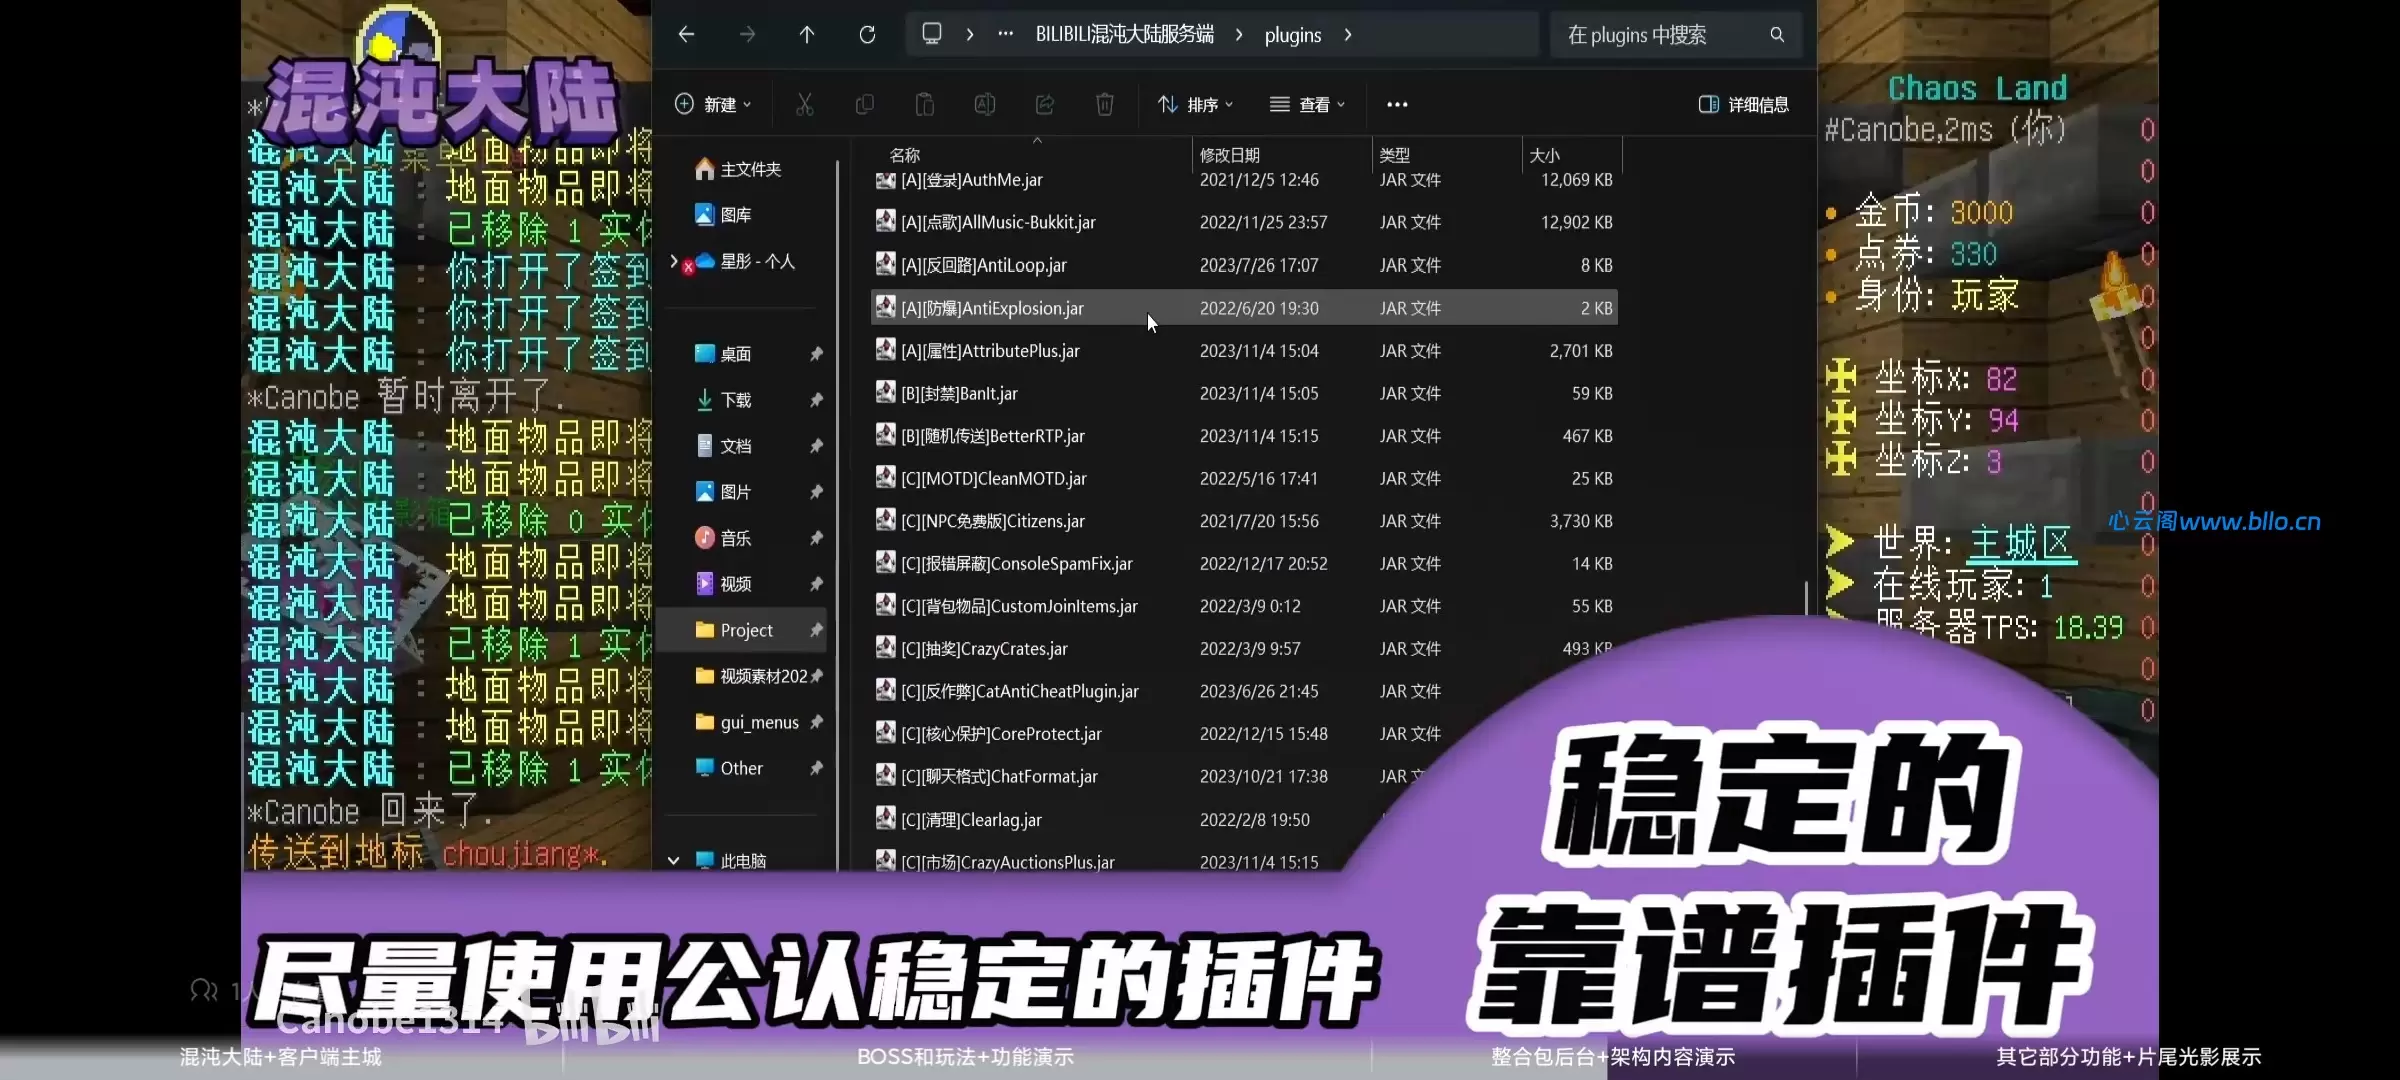Open the Other folder in sidebar
Image resolution: width=2400 pixels, height=1080 pixels.
point(729,768)
